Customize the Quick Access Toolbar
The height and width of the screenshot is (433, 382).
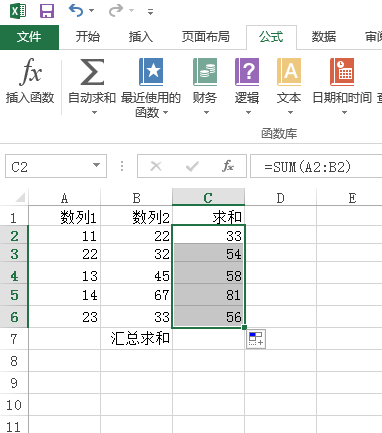[150, 12]
